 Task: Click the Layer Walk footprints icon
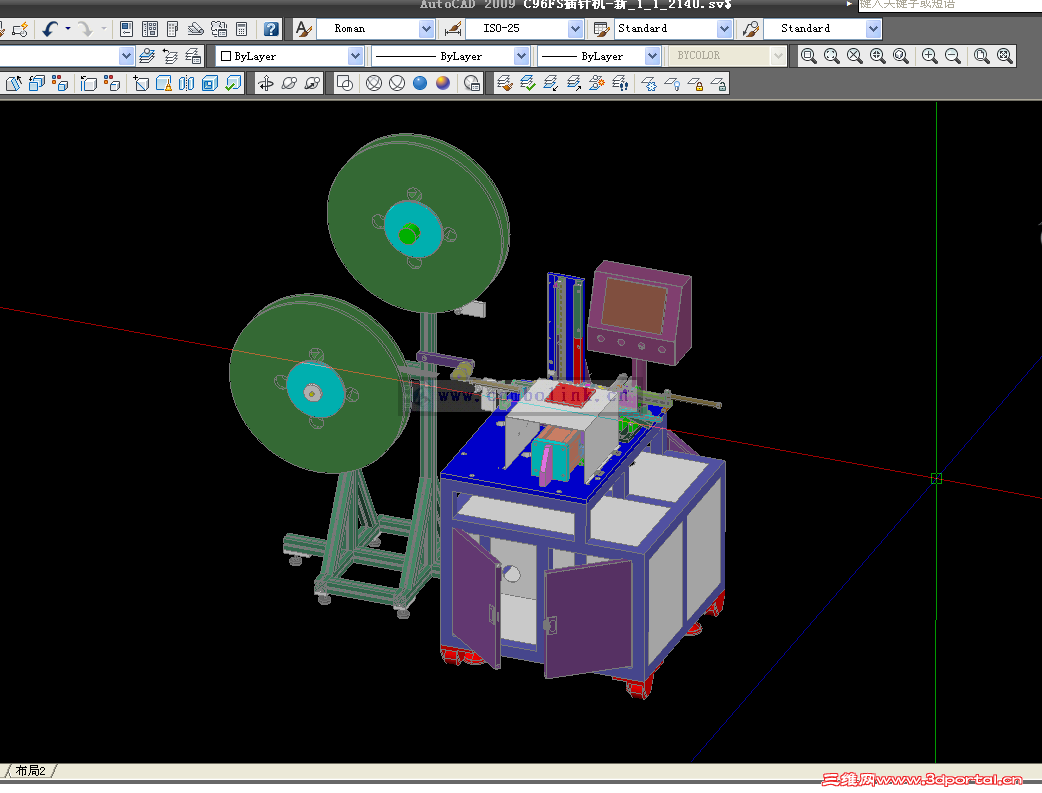pos(619,83)
